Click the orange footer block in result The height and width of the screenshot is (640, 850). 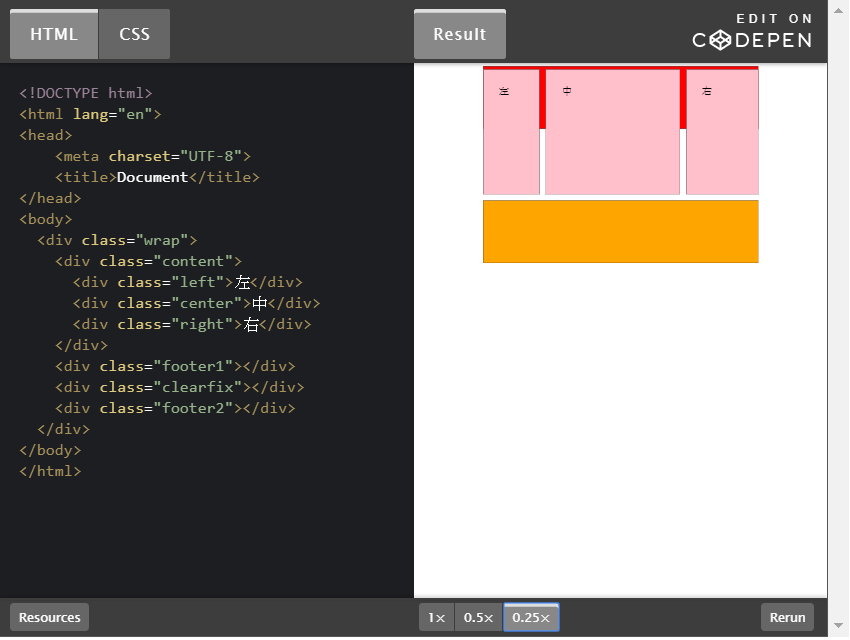click(621, 231)
